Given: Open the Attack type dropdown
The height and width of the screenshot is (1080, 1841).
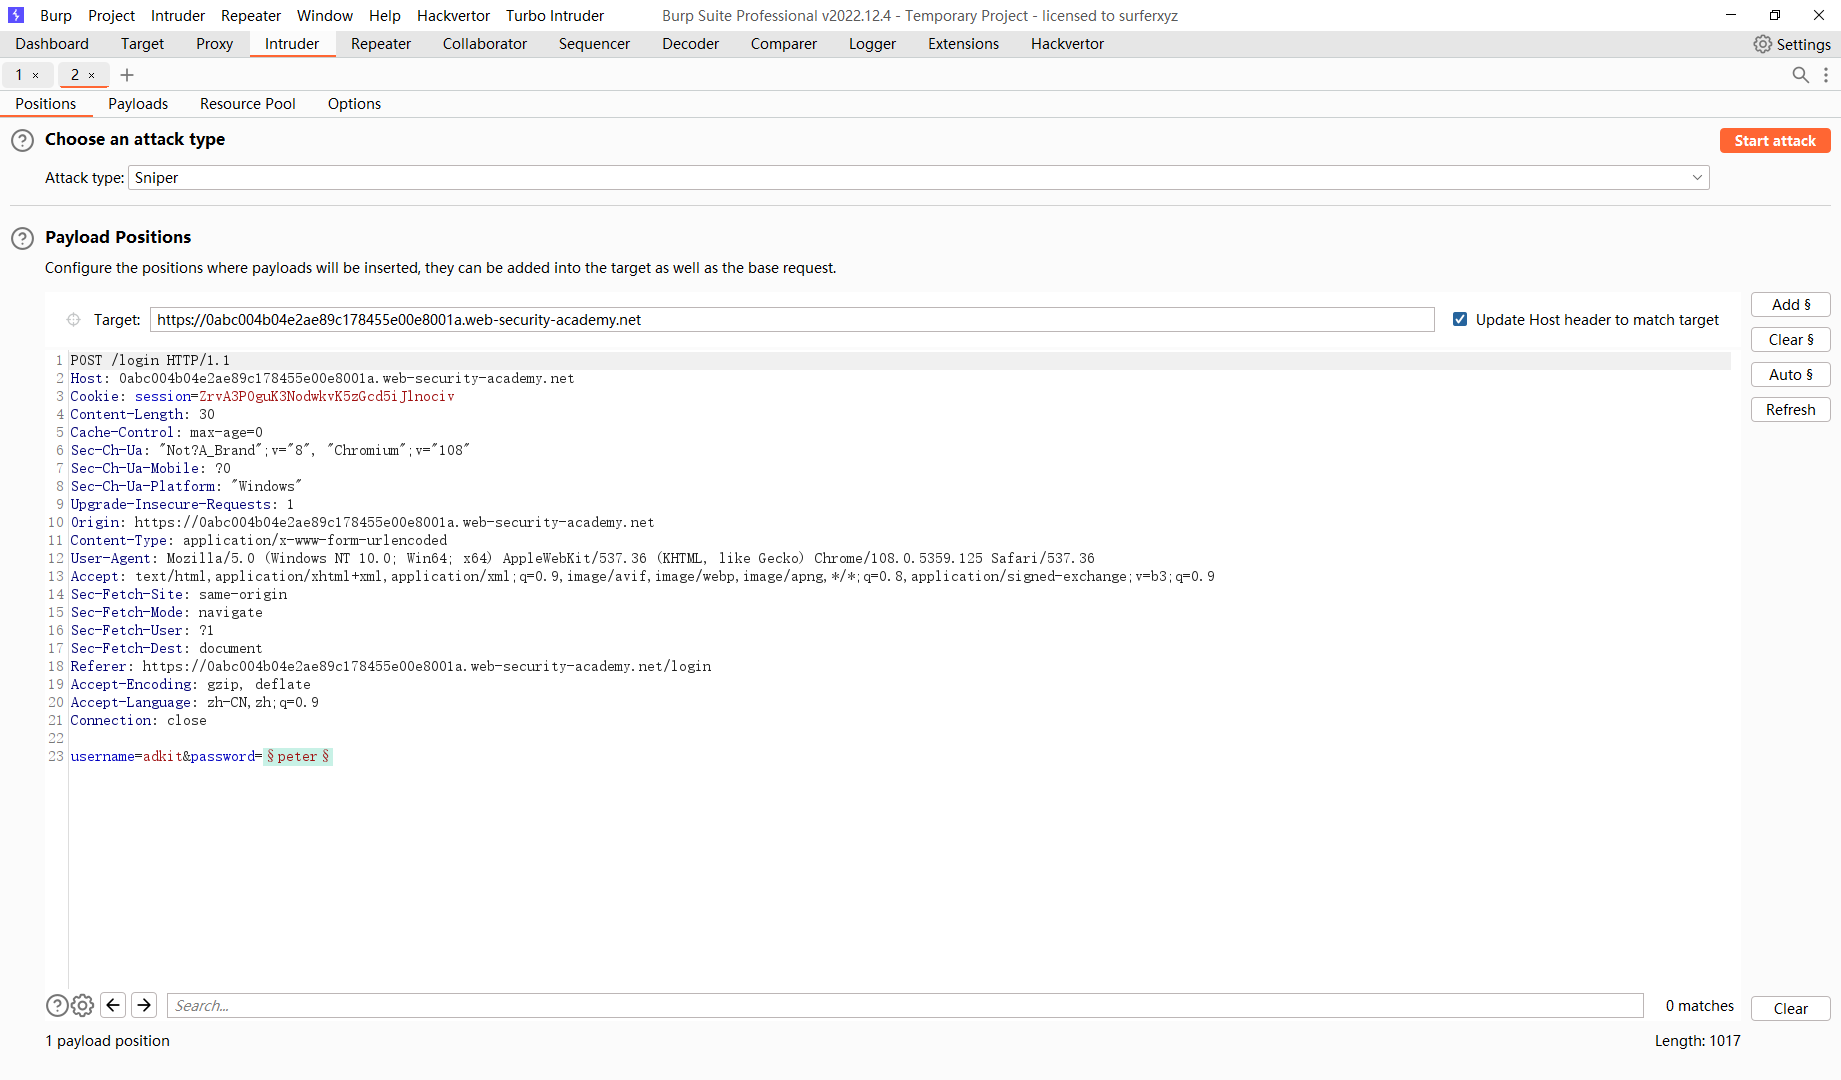Looking at the screenshot, I should pos(918,178).
